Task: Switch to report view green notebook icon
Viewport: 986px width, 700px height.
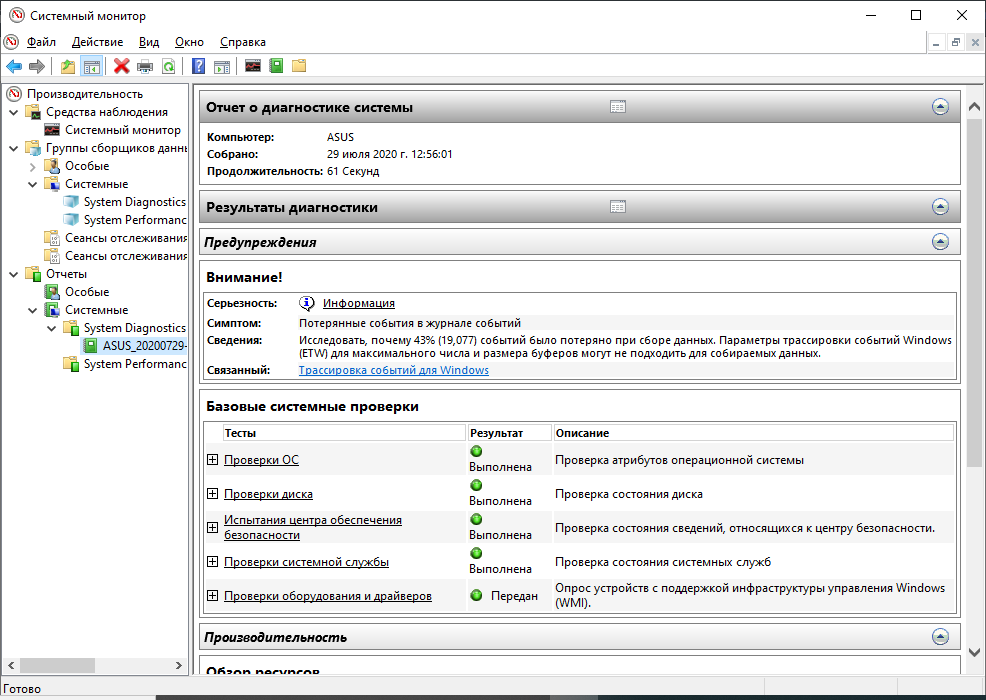Action: click(x=276, y=65)
